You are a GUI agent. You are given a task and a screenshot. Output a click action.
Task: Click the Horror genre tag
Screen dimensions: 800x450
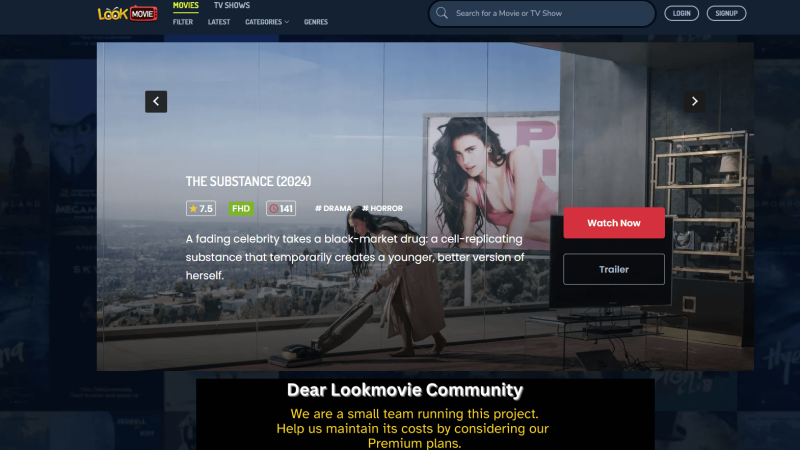(382, 208)
